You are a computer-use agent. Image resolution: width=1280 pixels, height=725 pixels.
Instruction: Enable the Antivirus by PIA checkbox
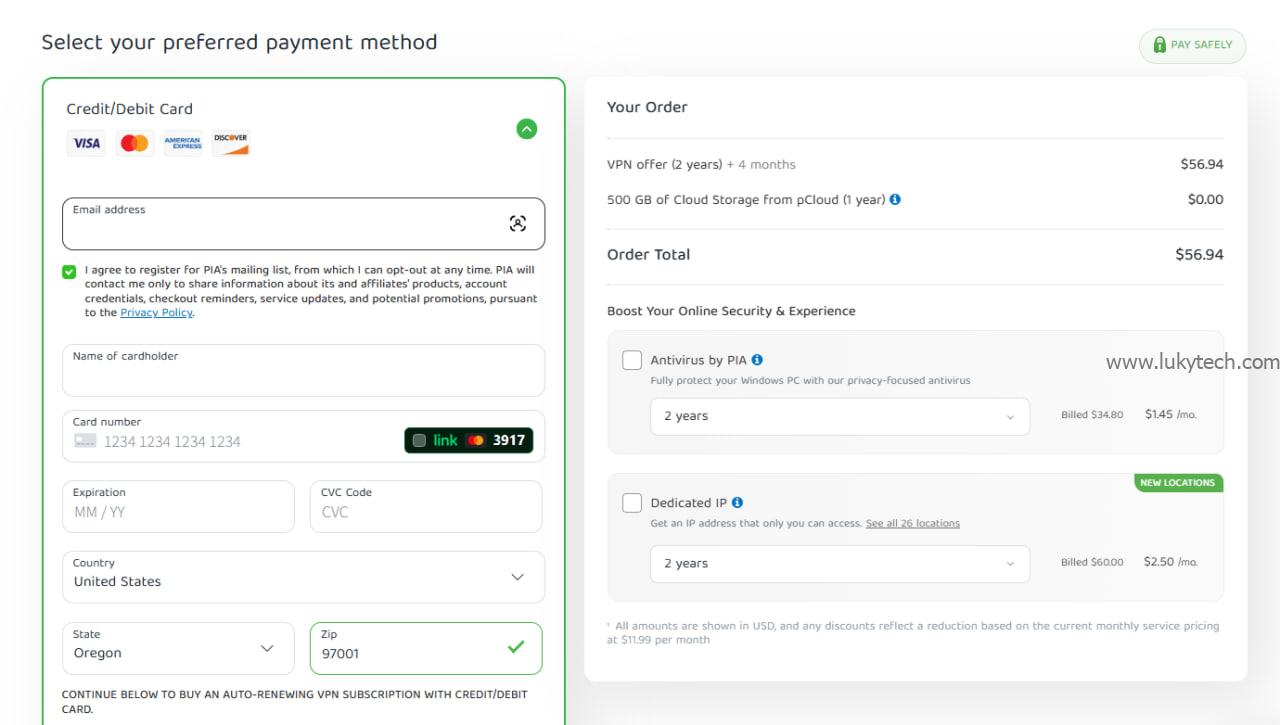(x=632, y=360)
